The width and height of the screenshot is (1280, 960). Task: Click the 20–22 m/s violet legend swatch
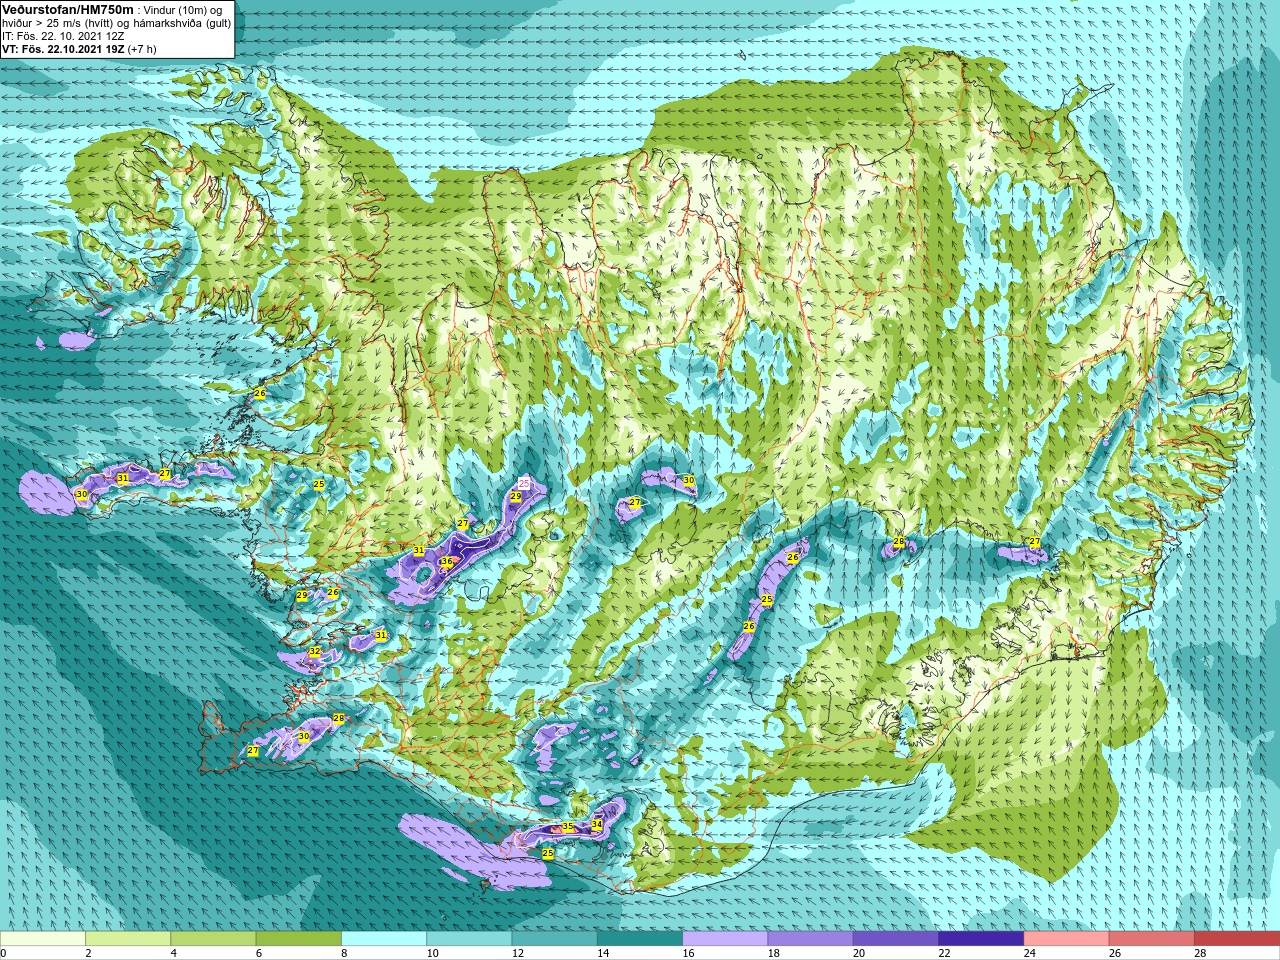click(x=896, y=939)
